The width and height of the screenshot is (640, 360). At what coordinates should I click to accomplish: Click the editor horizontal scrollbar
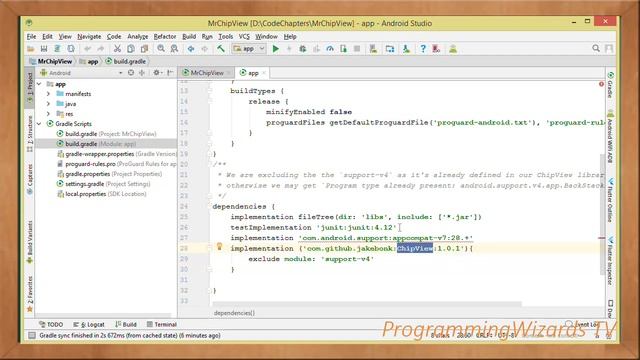pyautogui.click(x=367, y=304)
